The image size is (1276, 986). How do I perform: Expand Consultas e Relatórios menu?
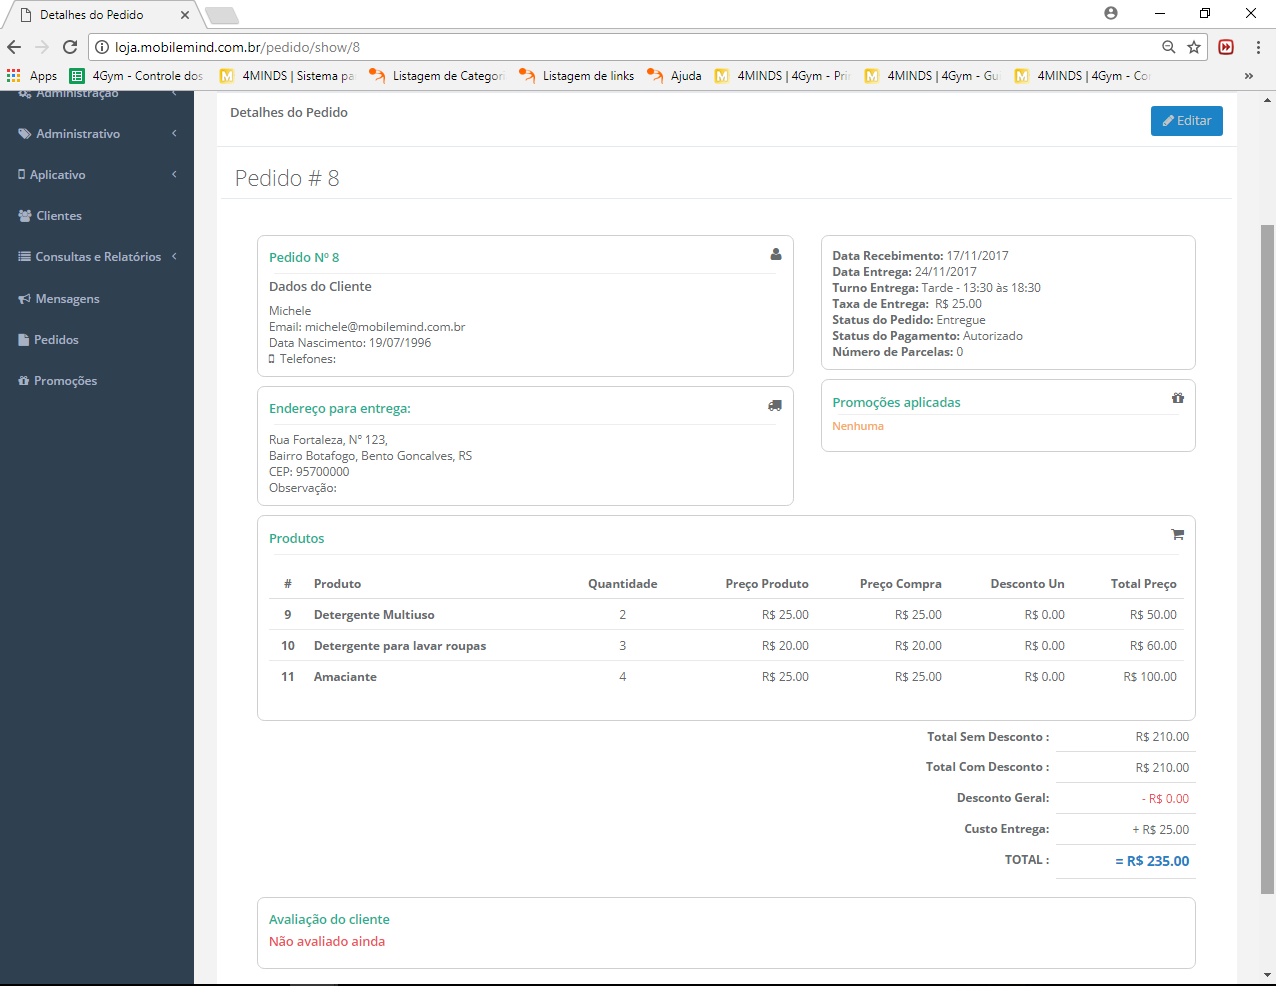pos(98,257)
